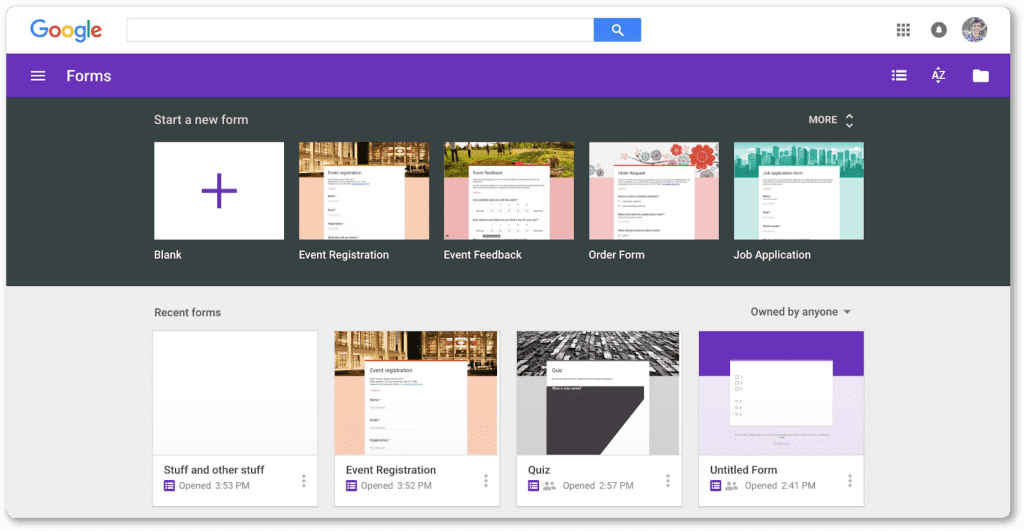This screenshot has height=531, width=1024.
Task: Open the Google apps grid
Action: pyautogui.click(x=903, y=30)
